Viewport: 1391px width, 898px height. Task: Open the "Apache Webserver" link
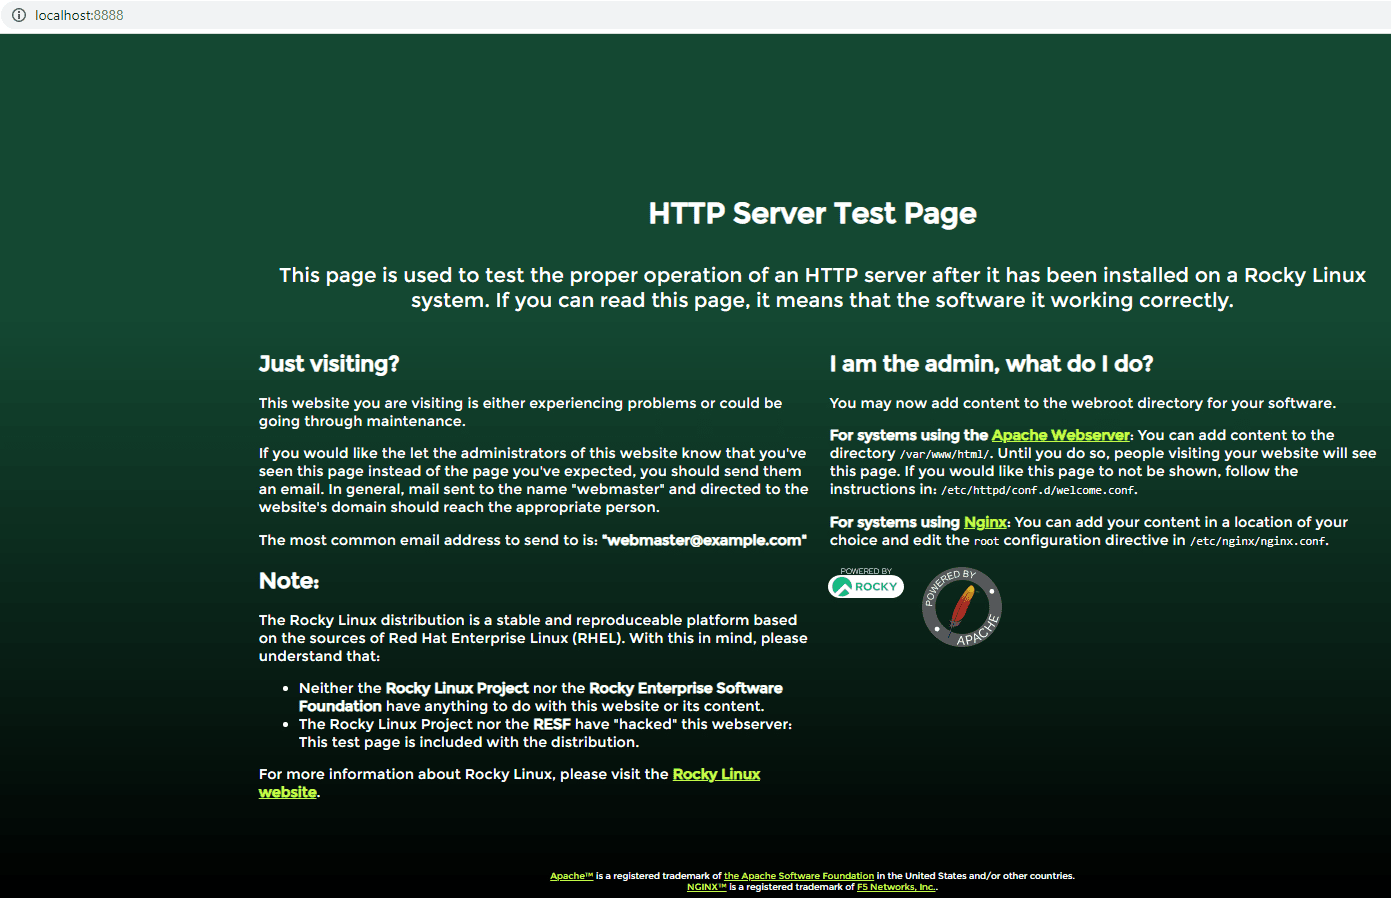1061,435
